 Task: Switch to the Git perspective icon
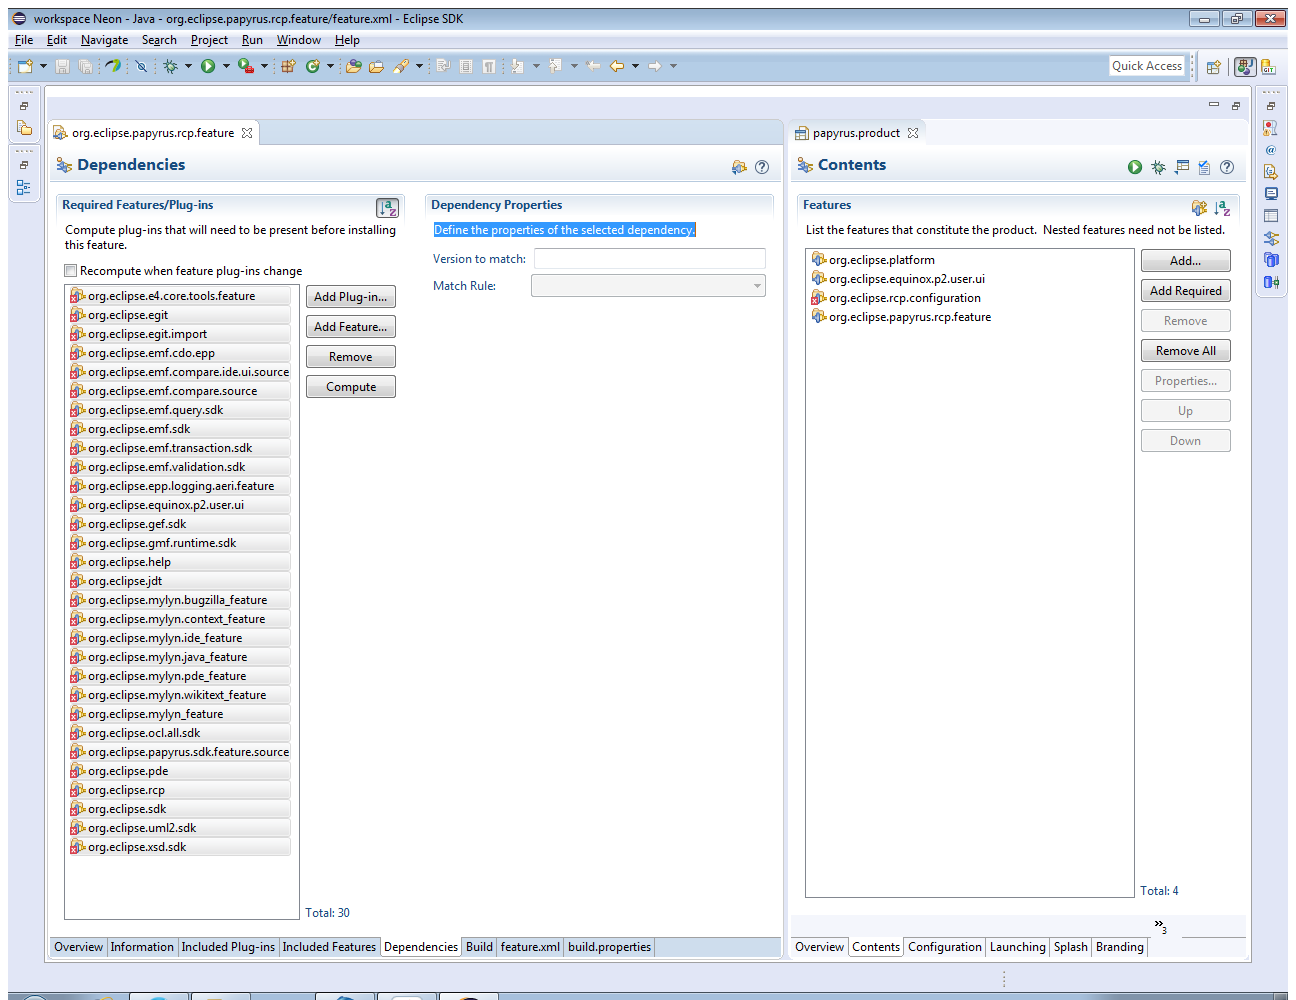[x=1269, y=67]
